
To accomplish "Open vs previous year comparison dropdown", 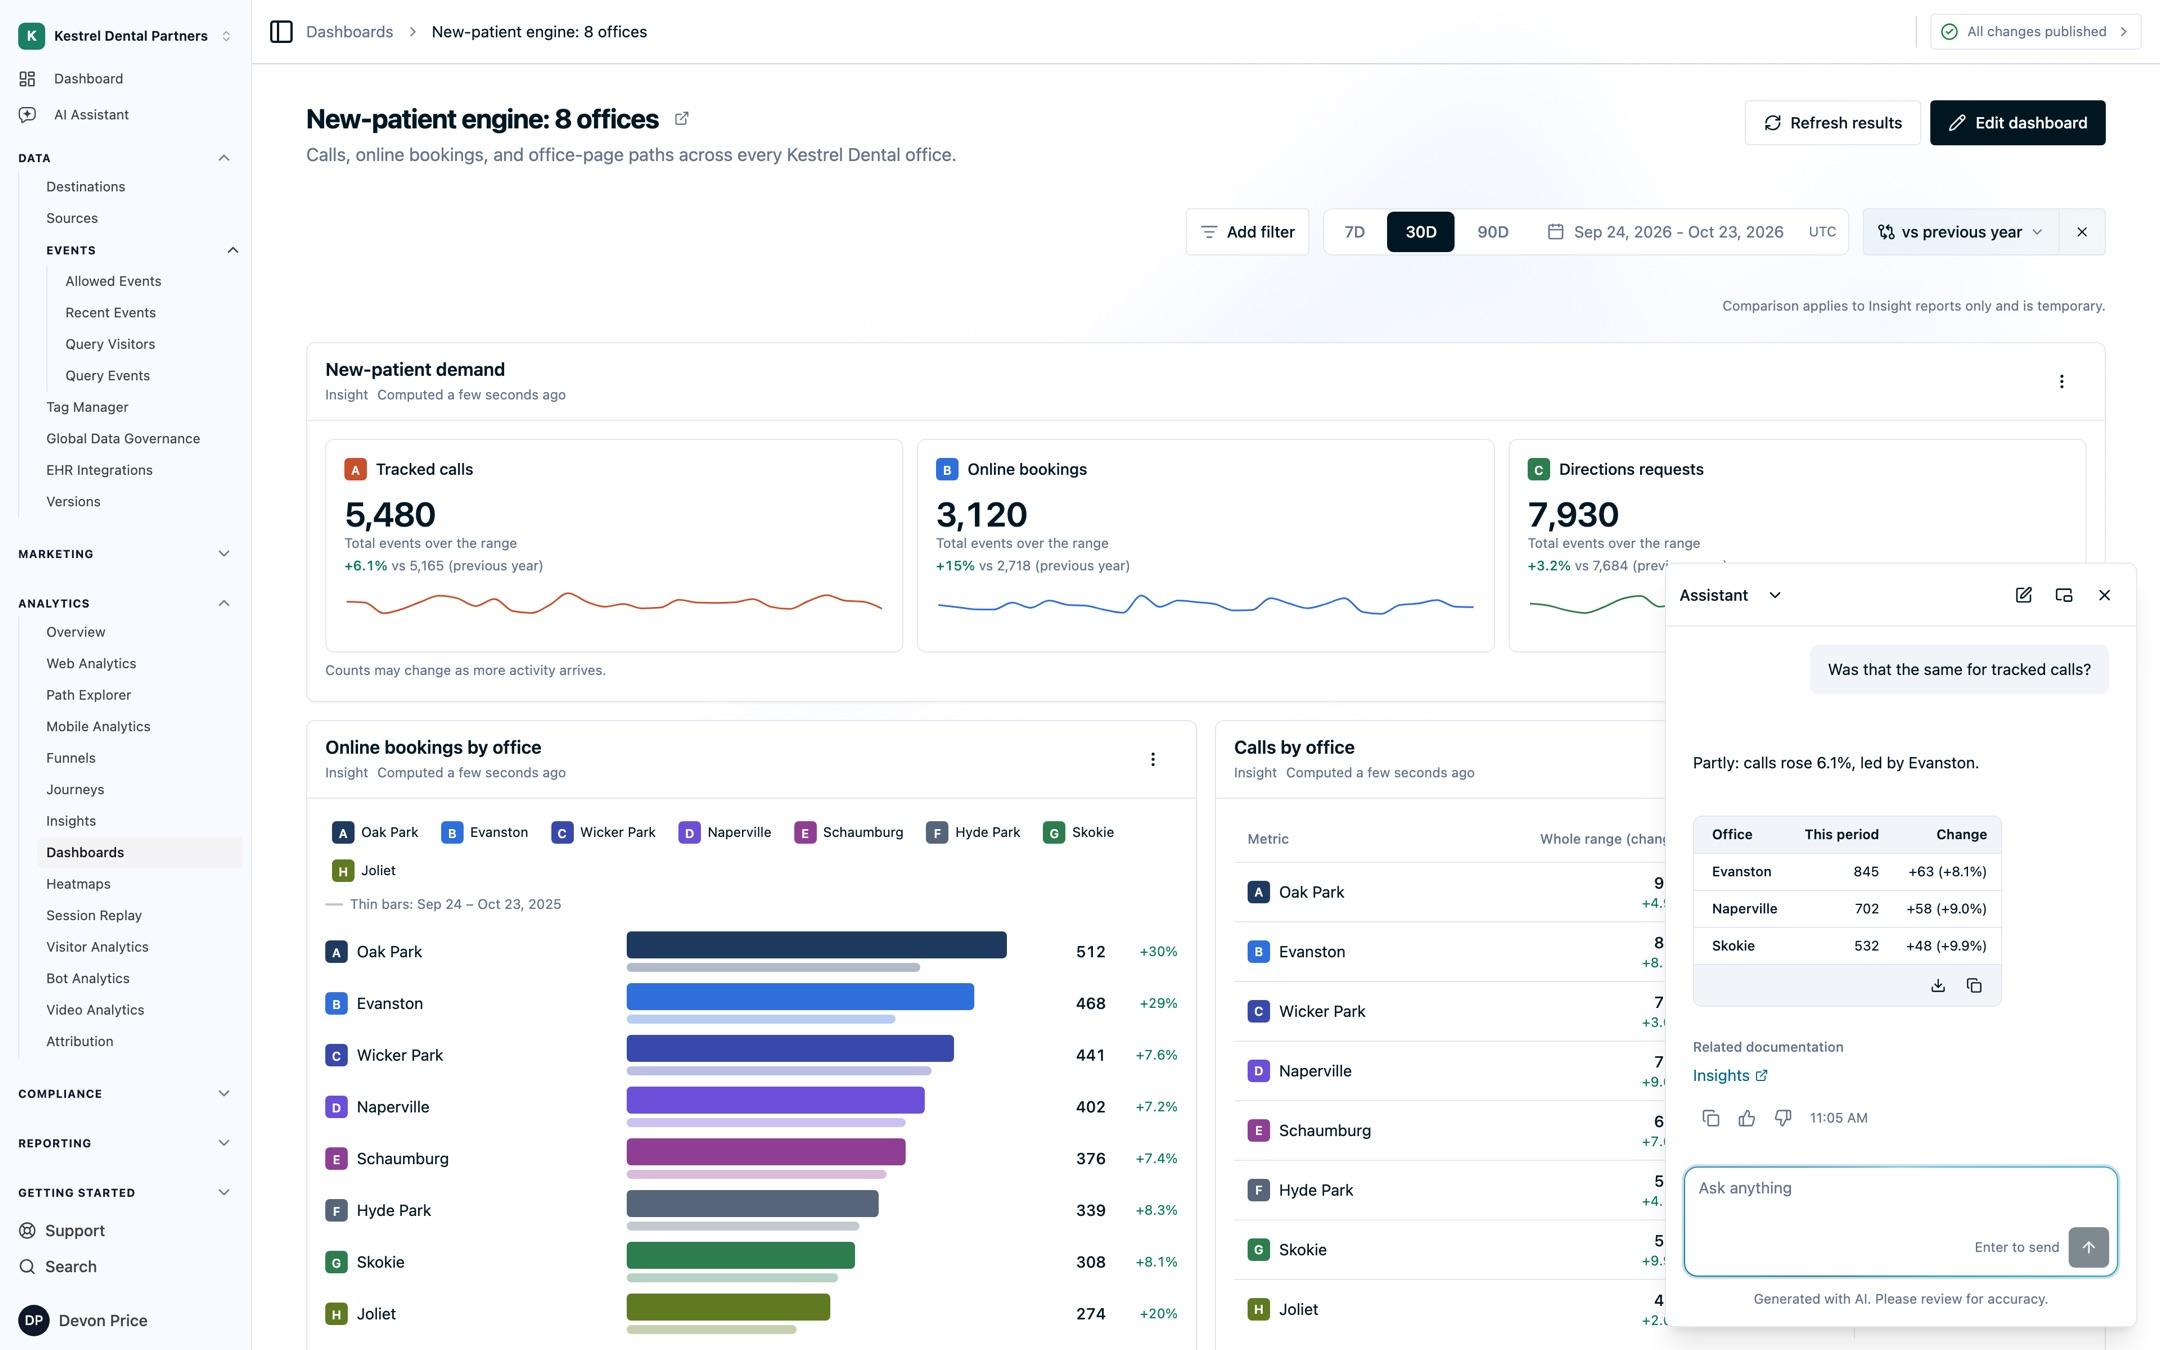I will 1960,232.
